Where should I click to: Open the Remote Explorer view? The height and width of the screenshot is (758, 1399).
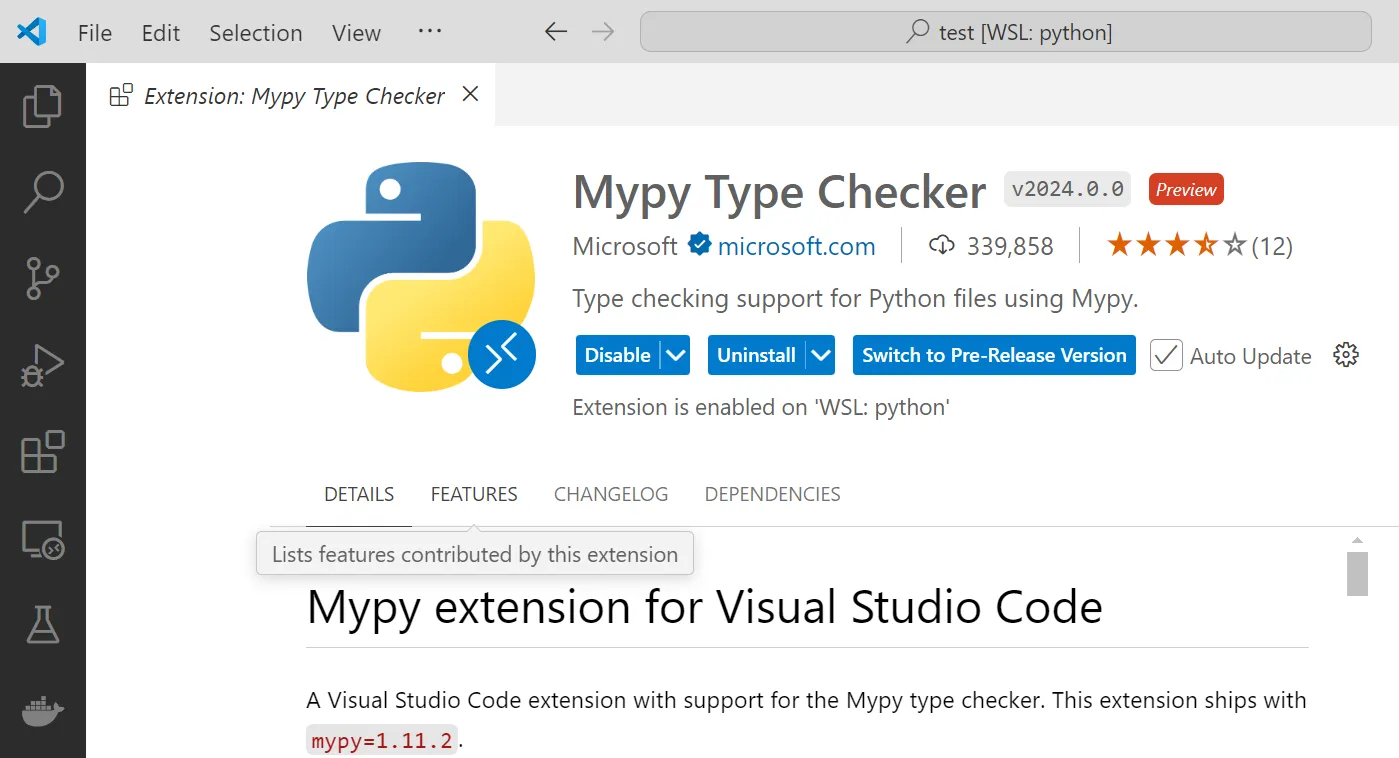tap(42, 540)
